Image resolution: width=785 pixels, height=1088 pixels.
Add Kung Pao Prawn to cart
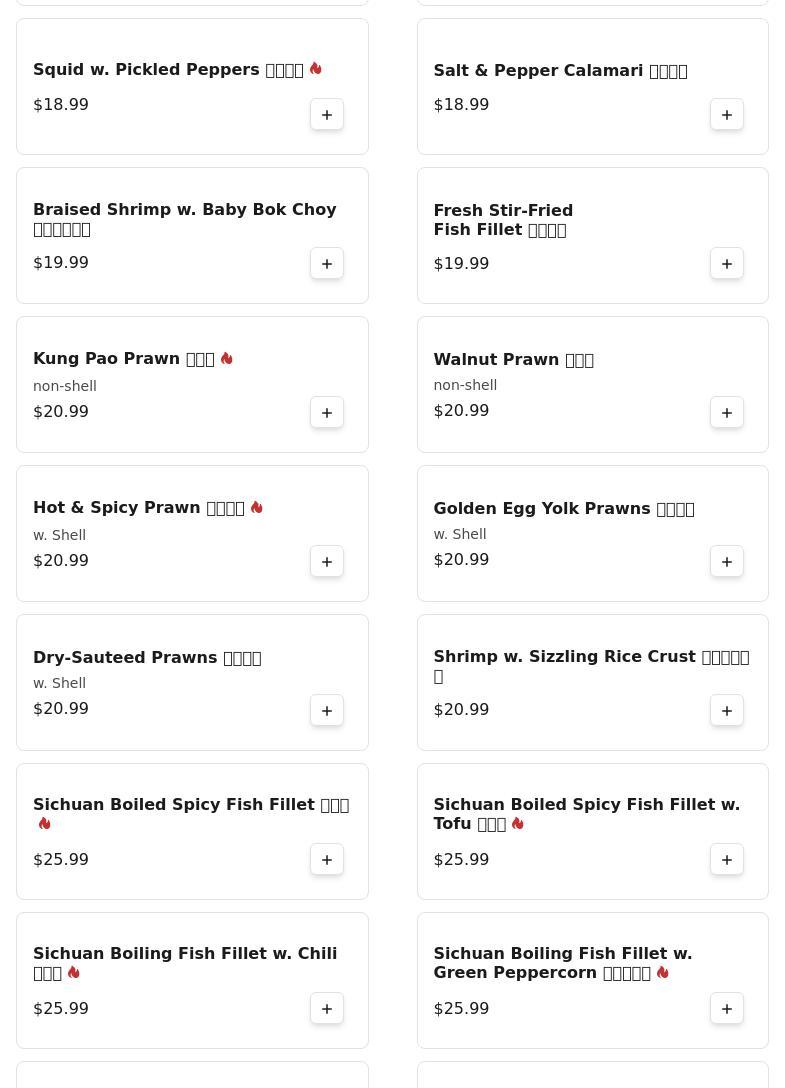click(x=327, y=413)
